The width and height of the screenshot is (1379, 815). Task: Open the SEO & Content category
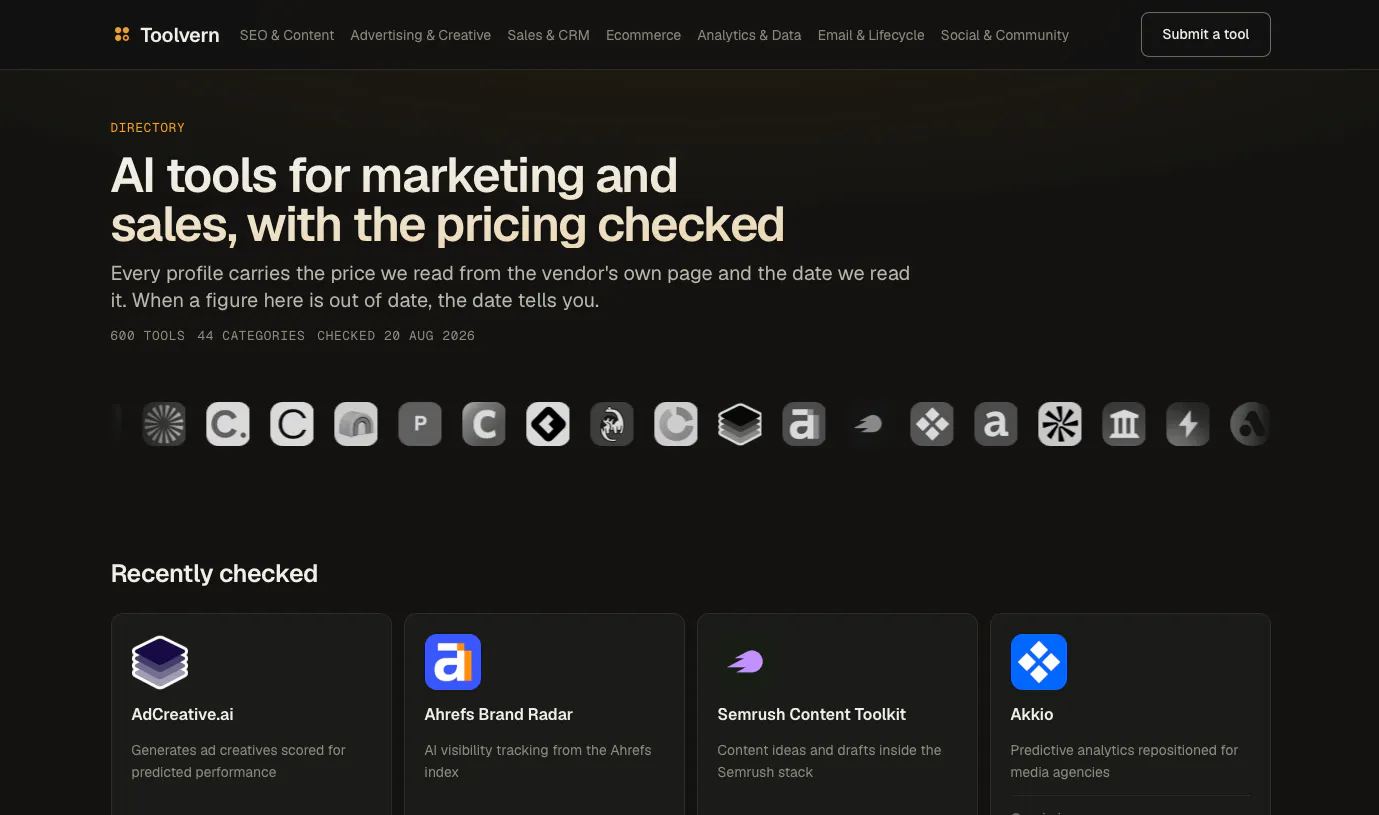(287, 35)
